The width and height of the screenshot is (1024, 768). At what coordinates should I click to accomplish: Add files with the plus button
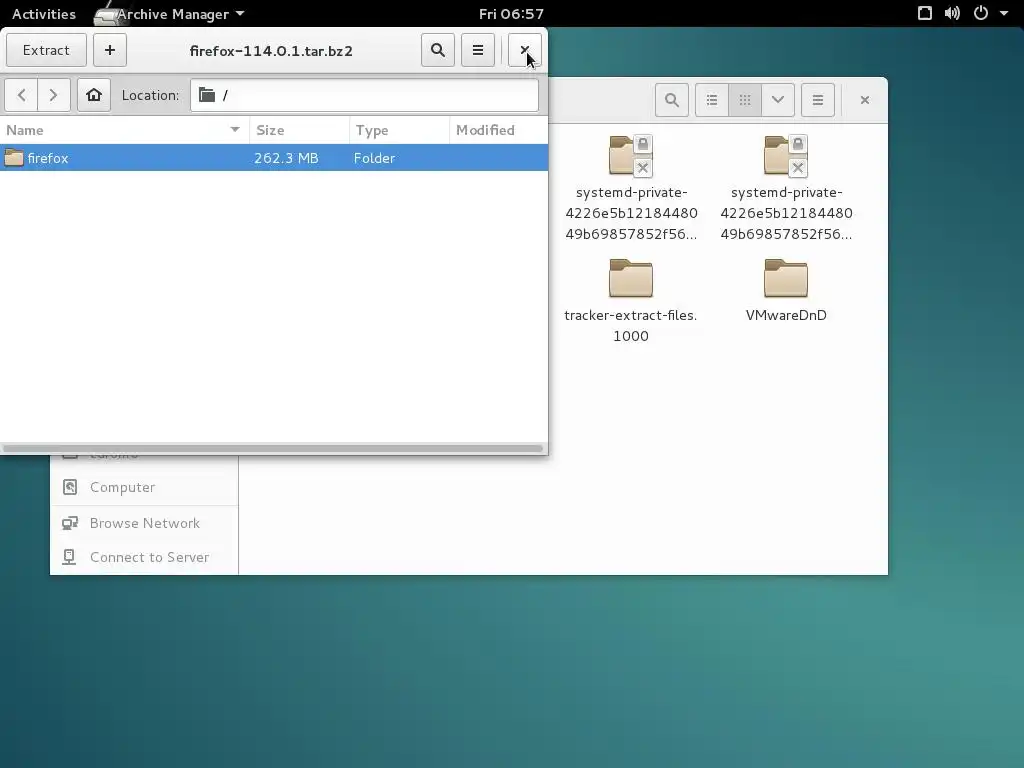(x=110, y=50)
